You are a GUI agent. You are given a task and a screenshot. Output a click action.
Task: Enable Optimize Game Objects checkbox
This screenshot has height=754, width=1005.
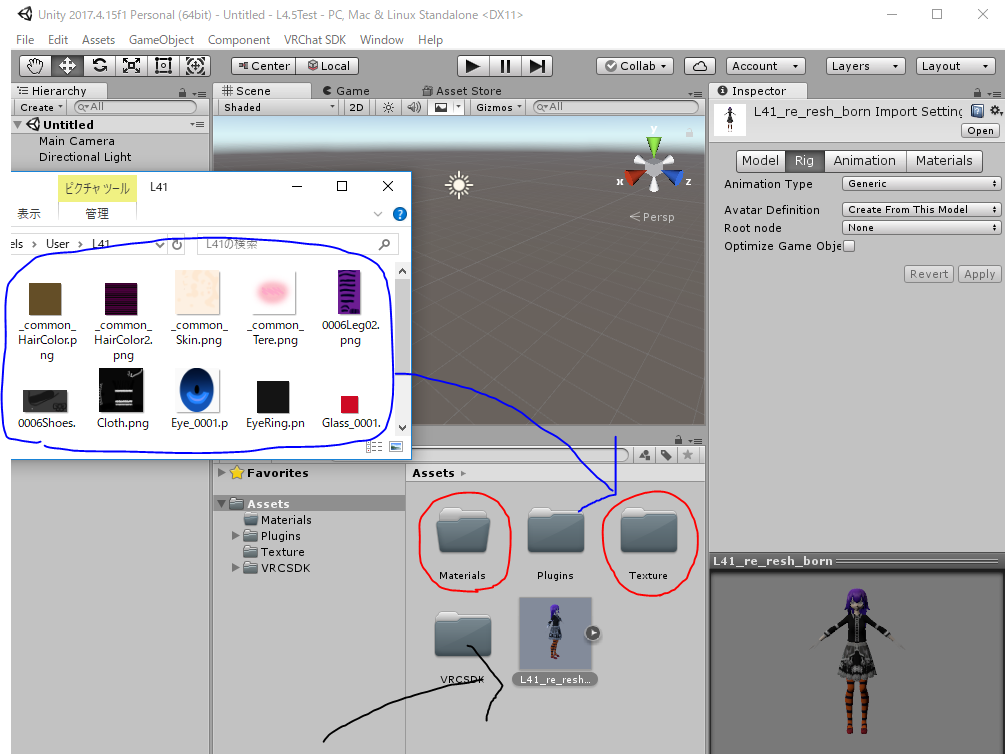[x=849, y=246]
